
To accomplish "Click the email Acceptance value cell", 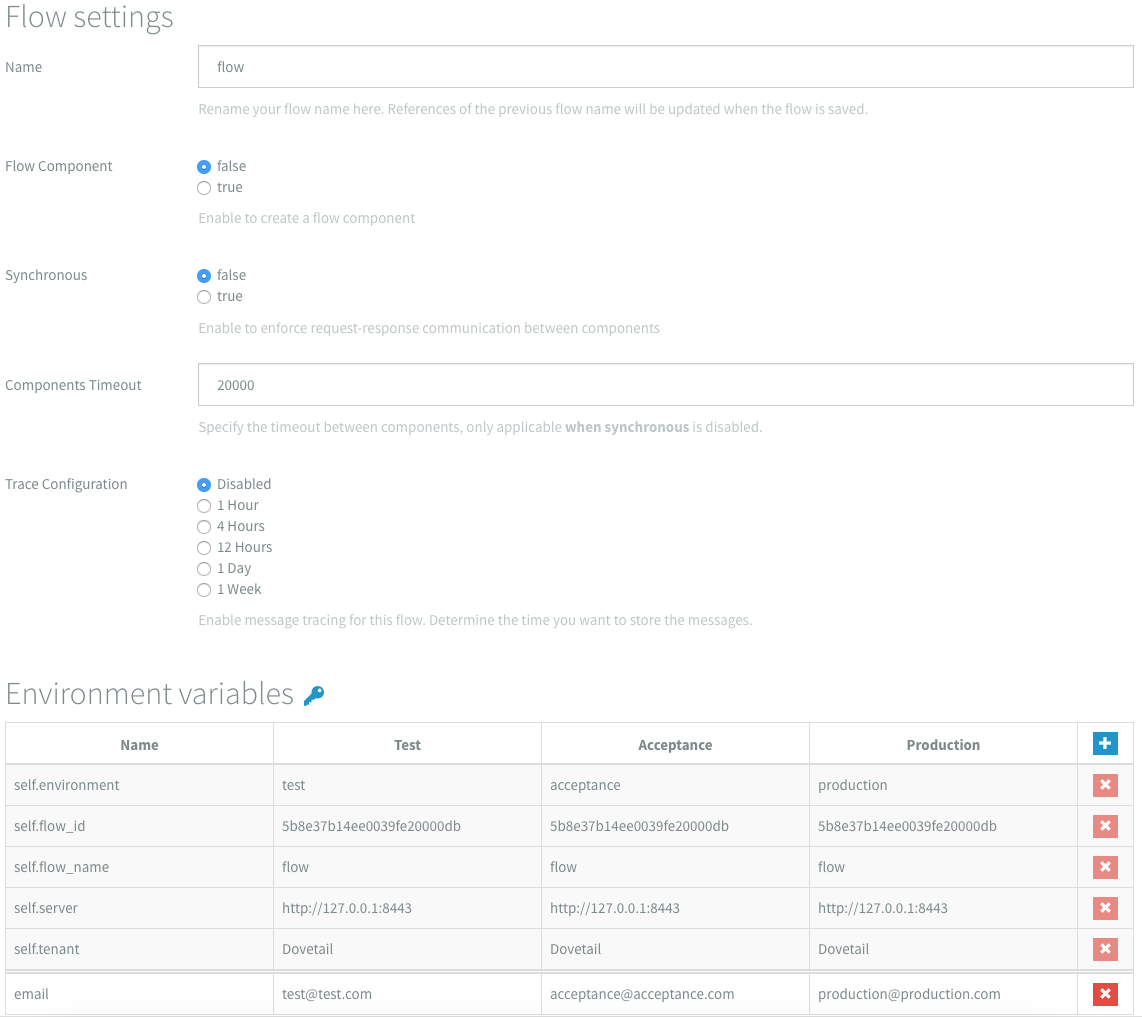I will pyautogui.click(x=675, y=994).
